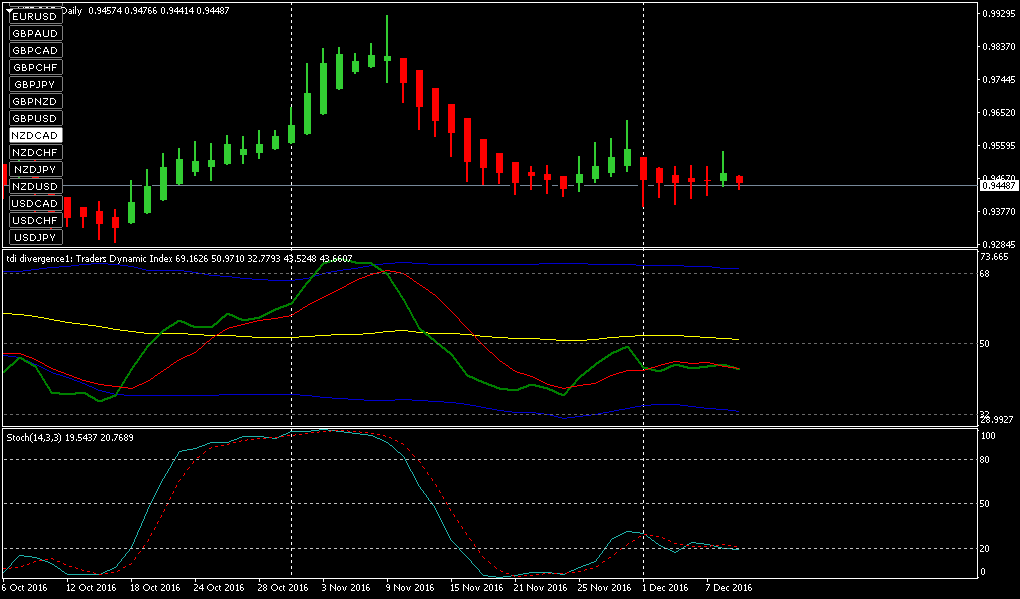The width and height of the screenshot is (1020, 599).
Task: Switch chart to EURUSD symbol button
Action: 36,16
